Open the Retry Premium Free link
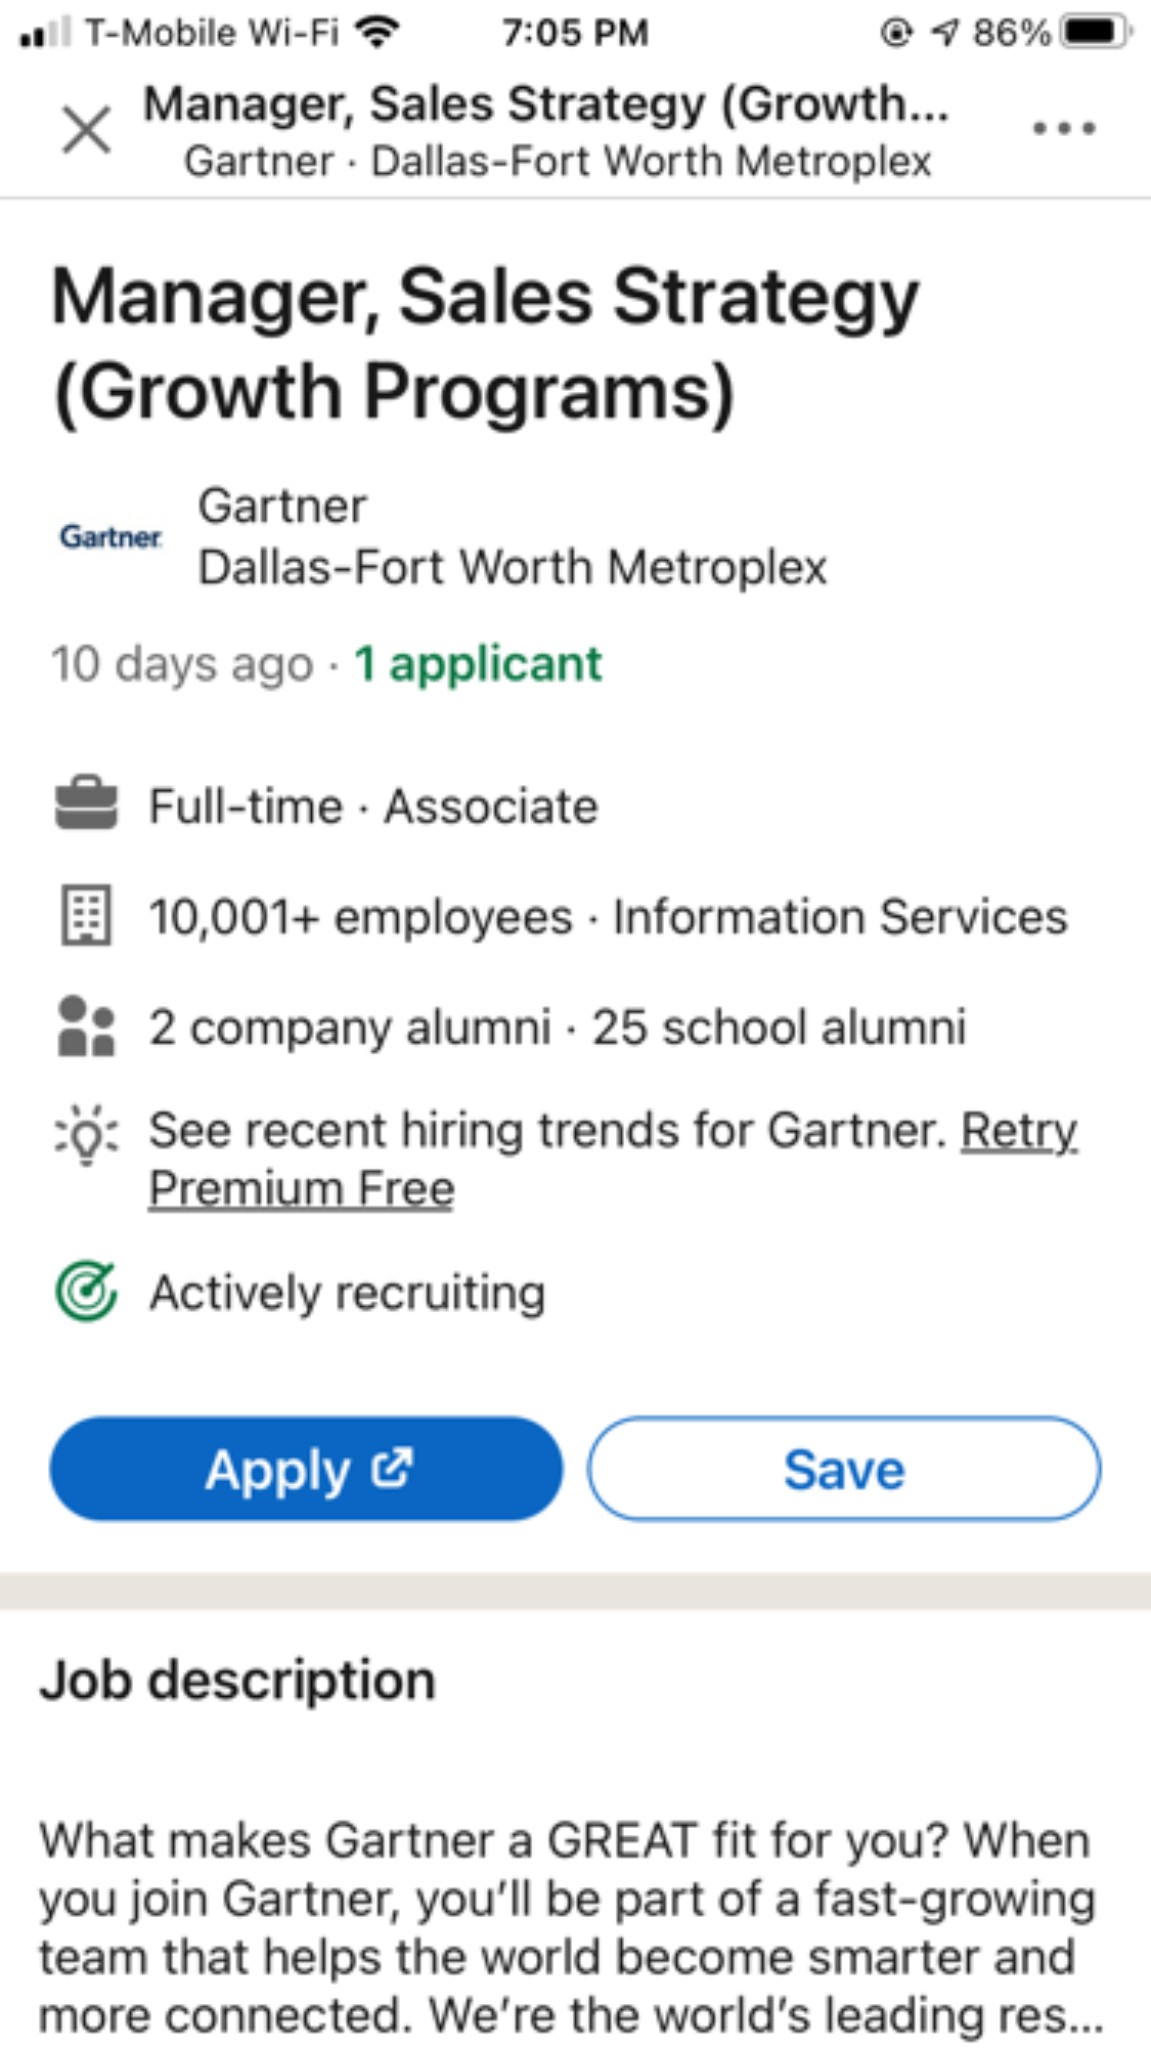Image resolution: width=1151 pixels, height=2048 pixels. [612, 1159]
